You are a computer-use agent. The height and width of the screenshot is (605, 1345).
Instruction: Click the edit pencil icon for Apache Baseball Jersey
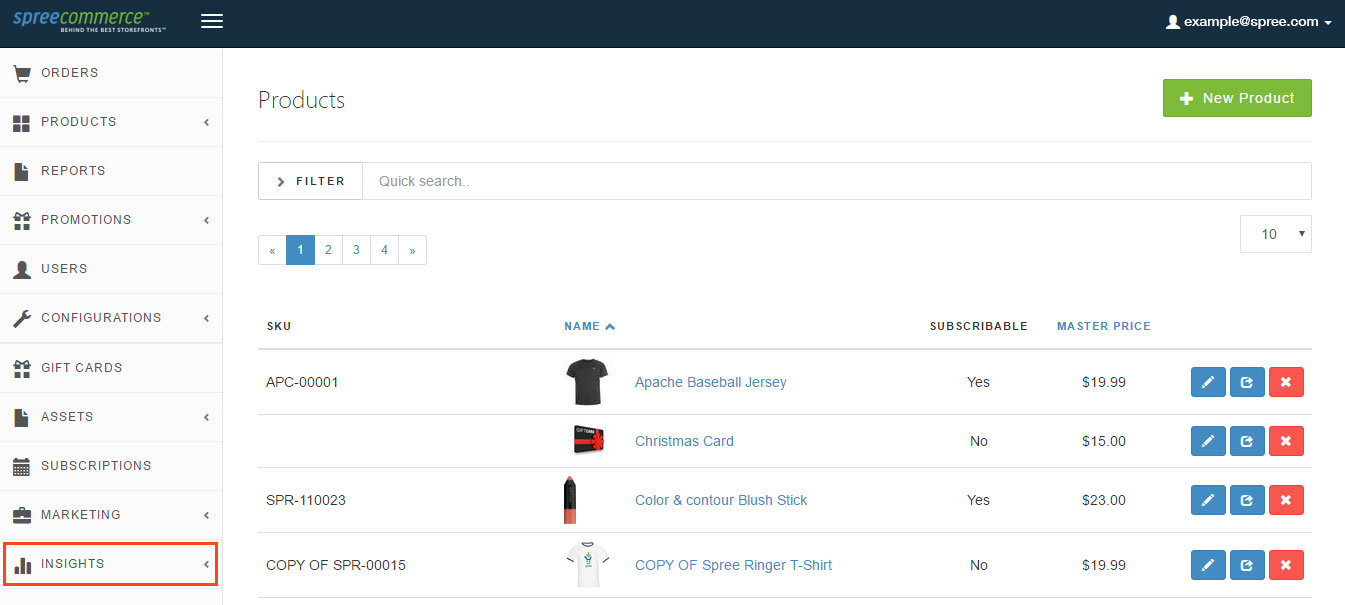coord(1208,382)
